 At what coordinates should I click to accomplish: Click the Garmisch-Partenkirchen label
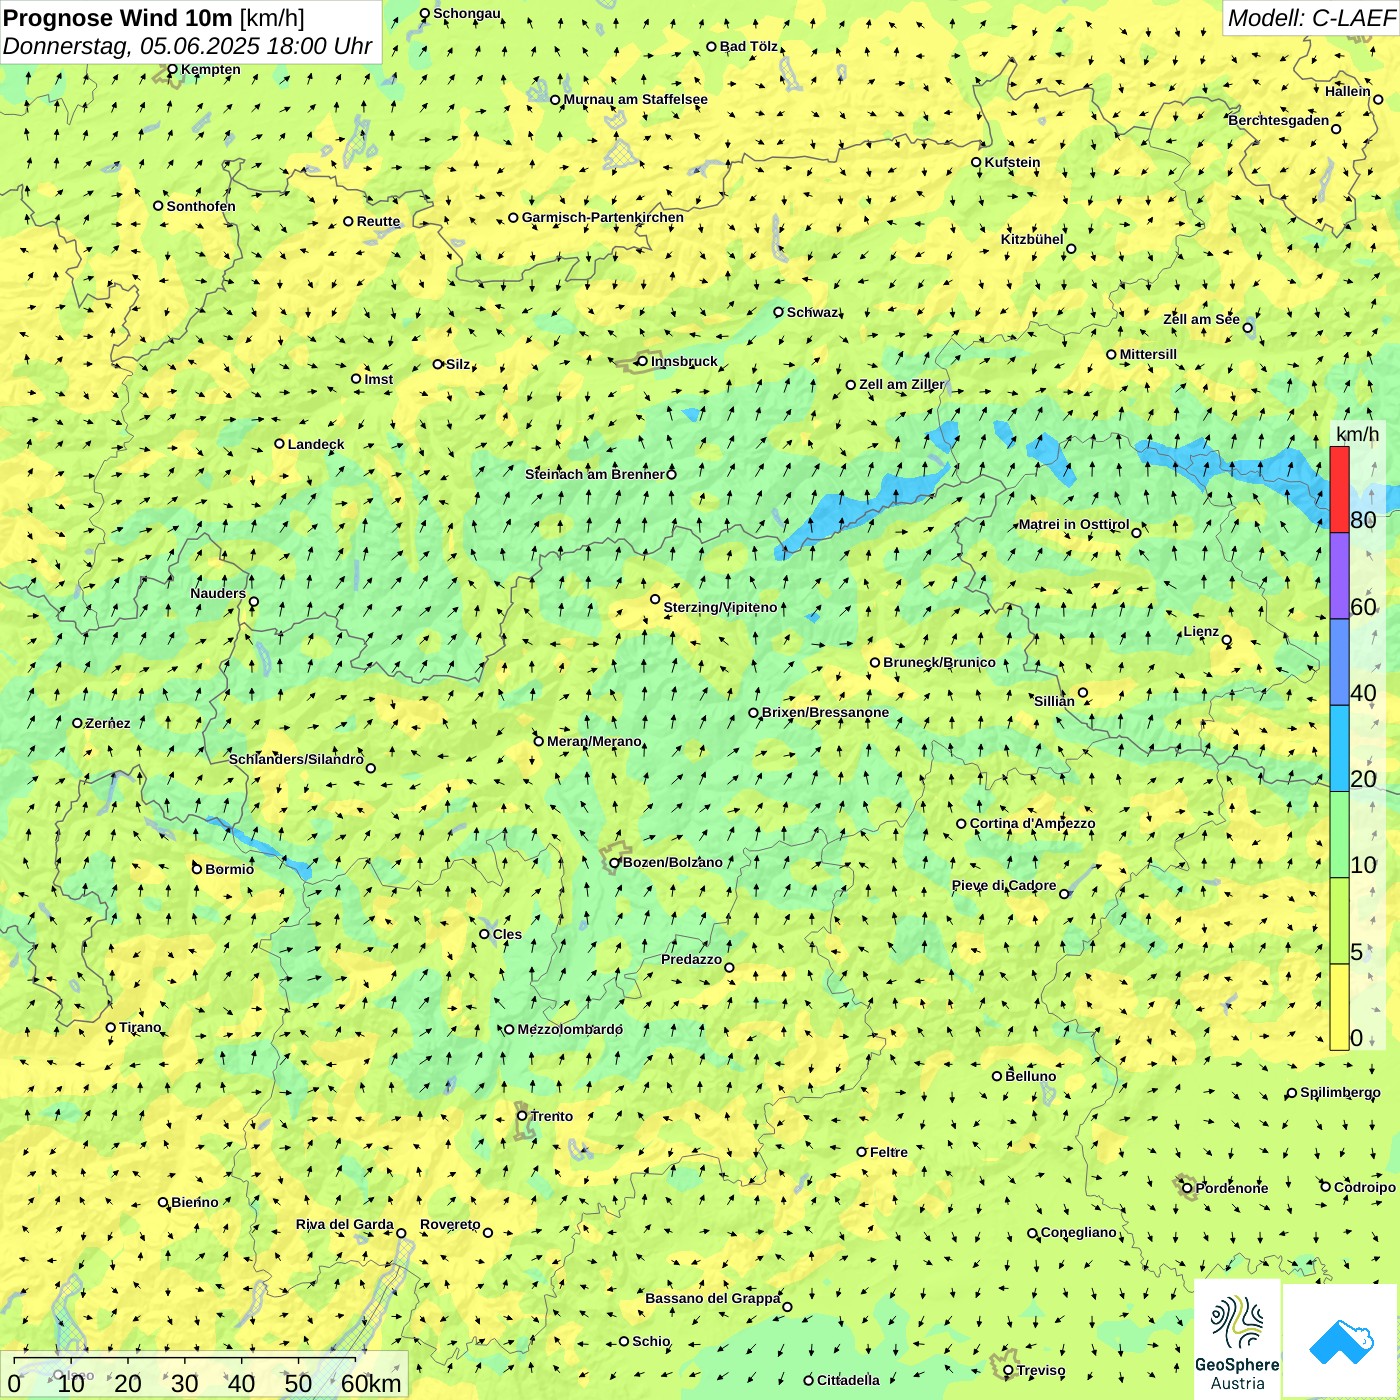coord(603,217)
